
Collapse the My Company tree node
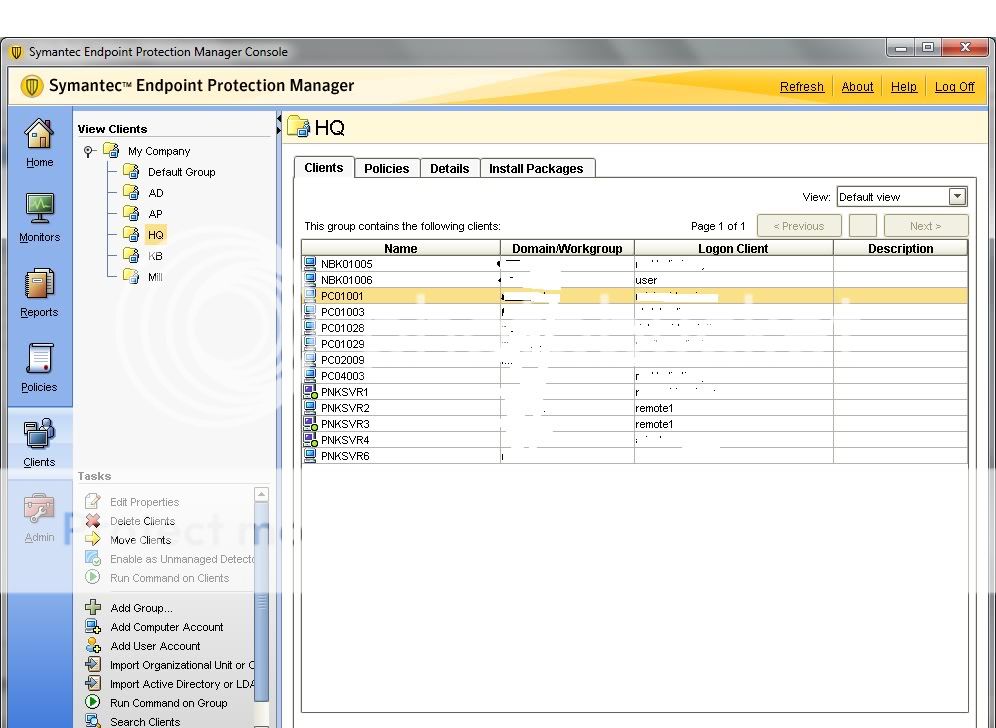click(x=88, y=151)
